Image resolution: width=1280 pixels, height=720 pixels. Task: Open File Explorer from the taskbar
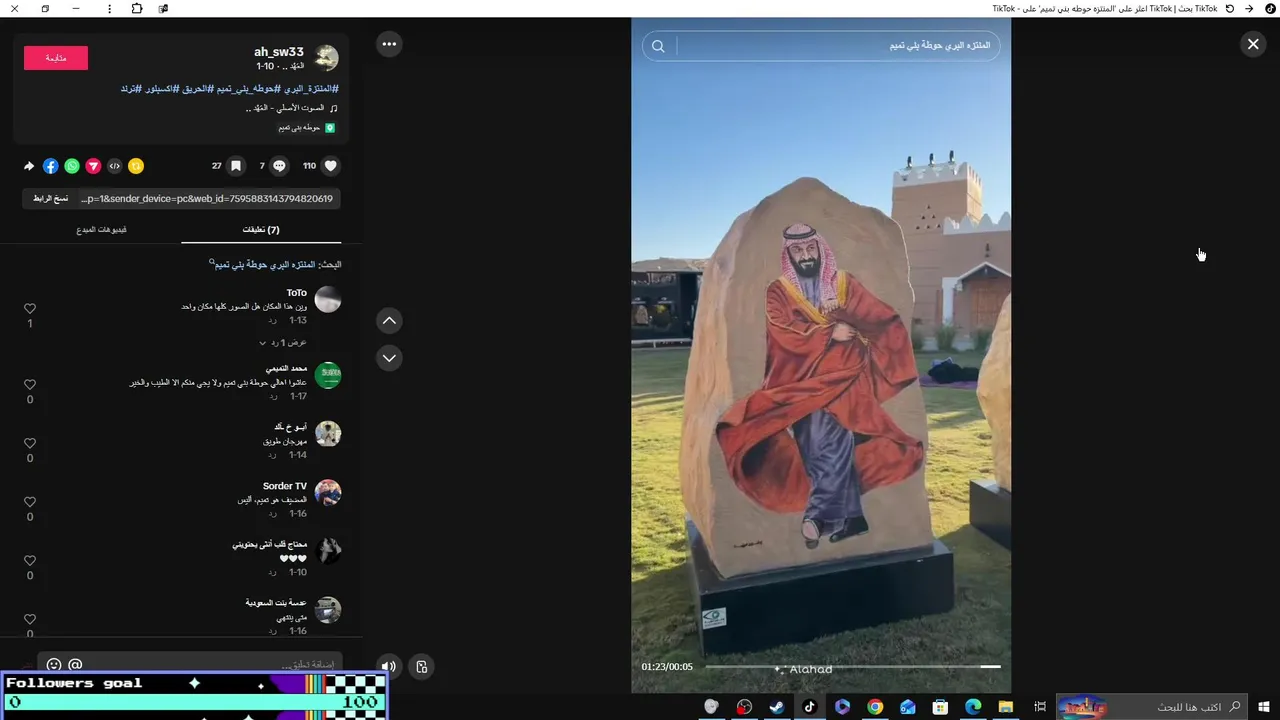pos(1006,707)
